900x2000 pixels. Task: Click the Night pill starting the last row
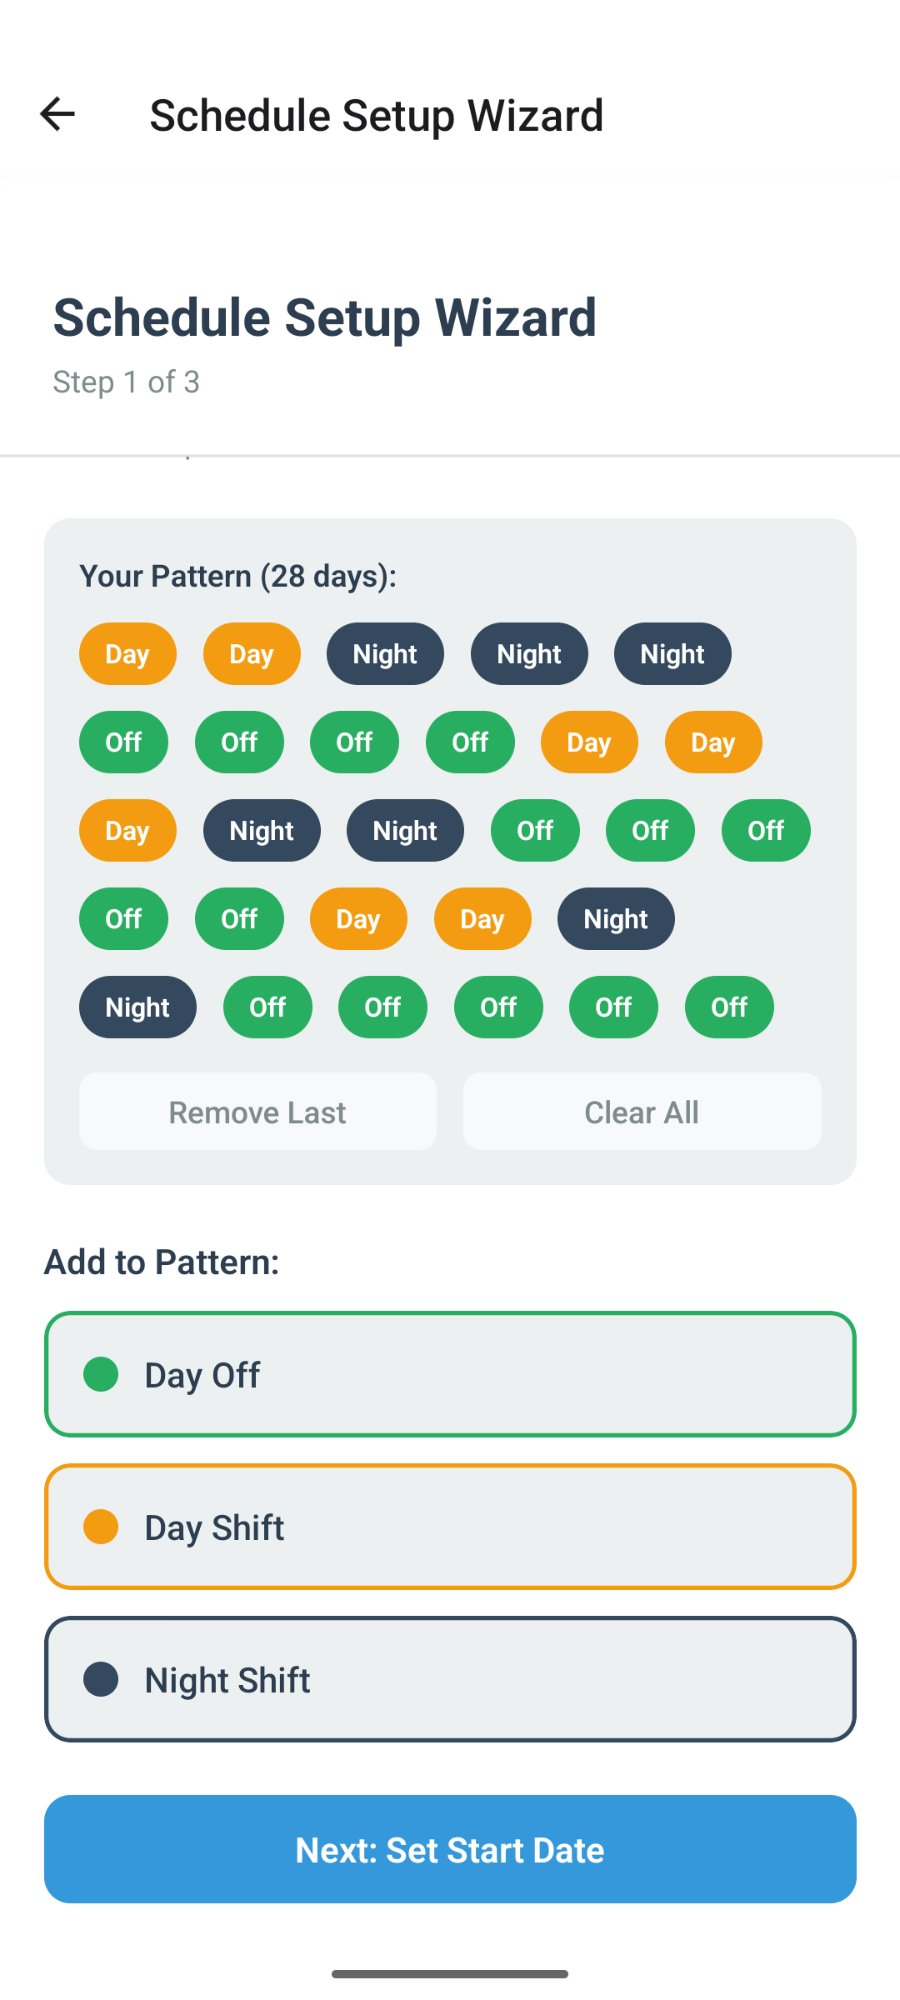(x=137, y=1007)
